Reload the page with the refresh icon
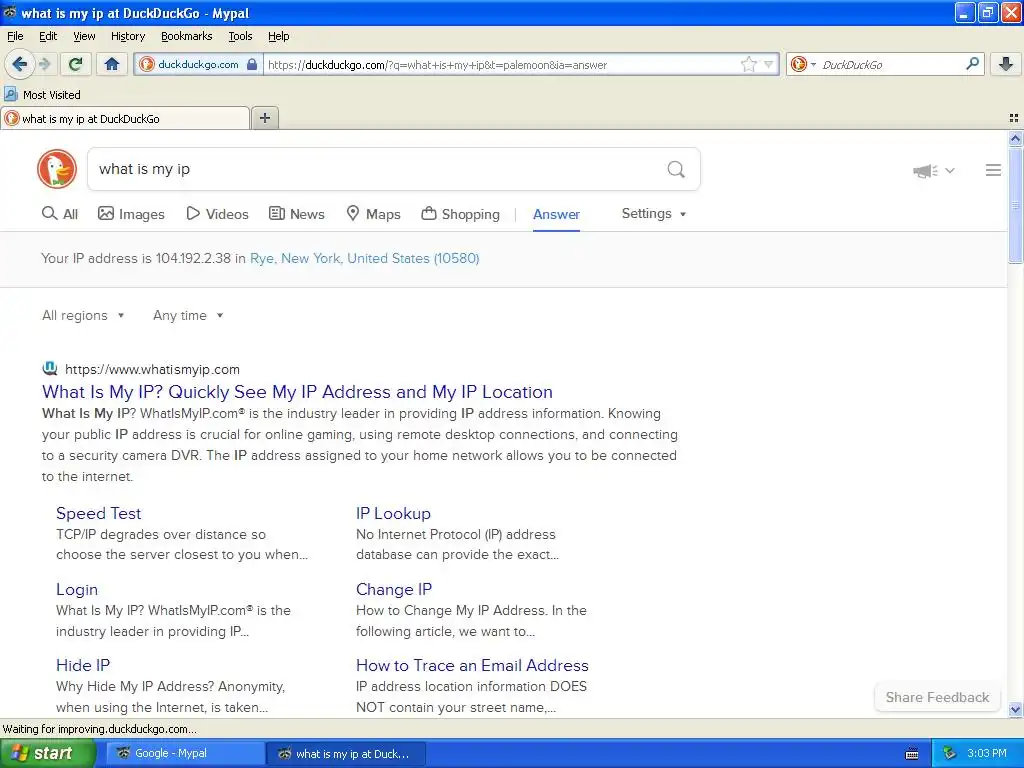 [x=76, y=64]
